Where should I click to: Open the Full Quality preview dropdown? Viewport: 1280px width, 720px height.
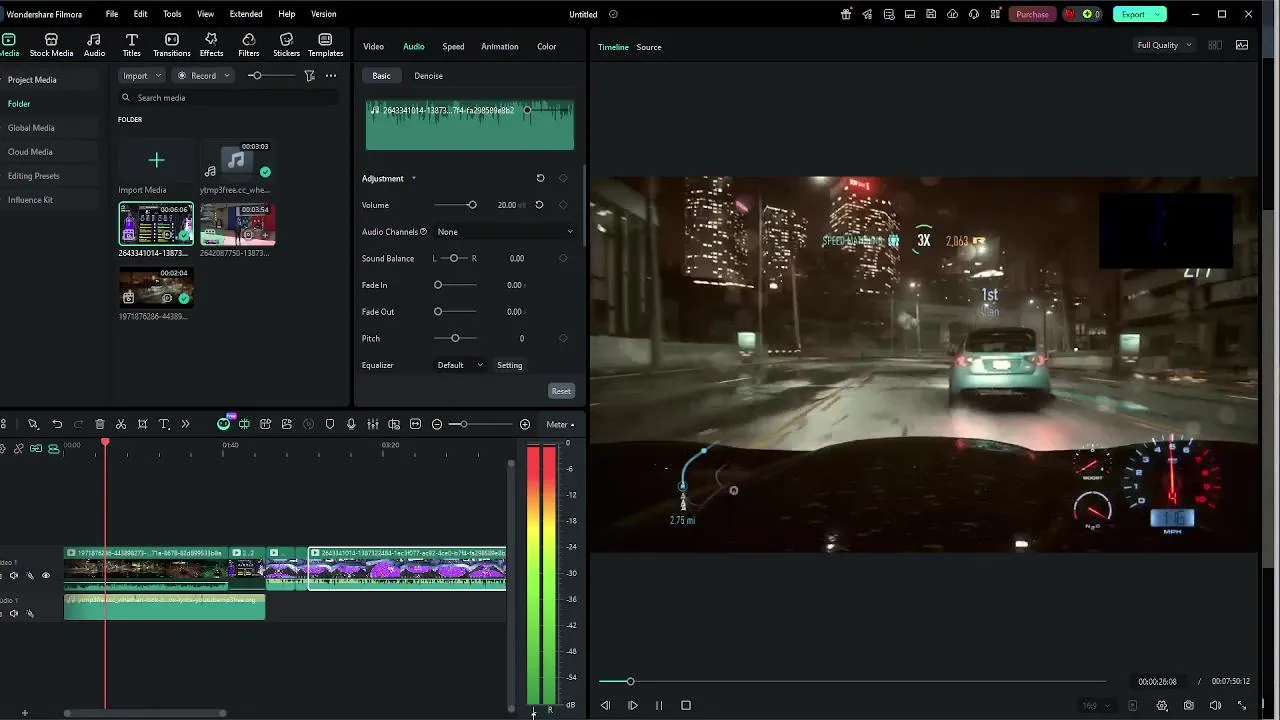(1164, 45)
